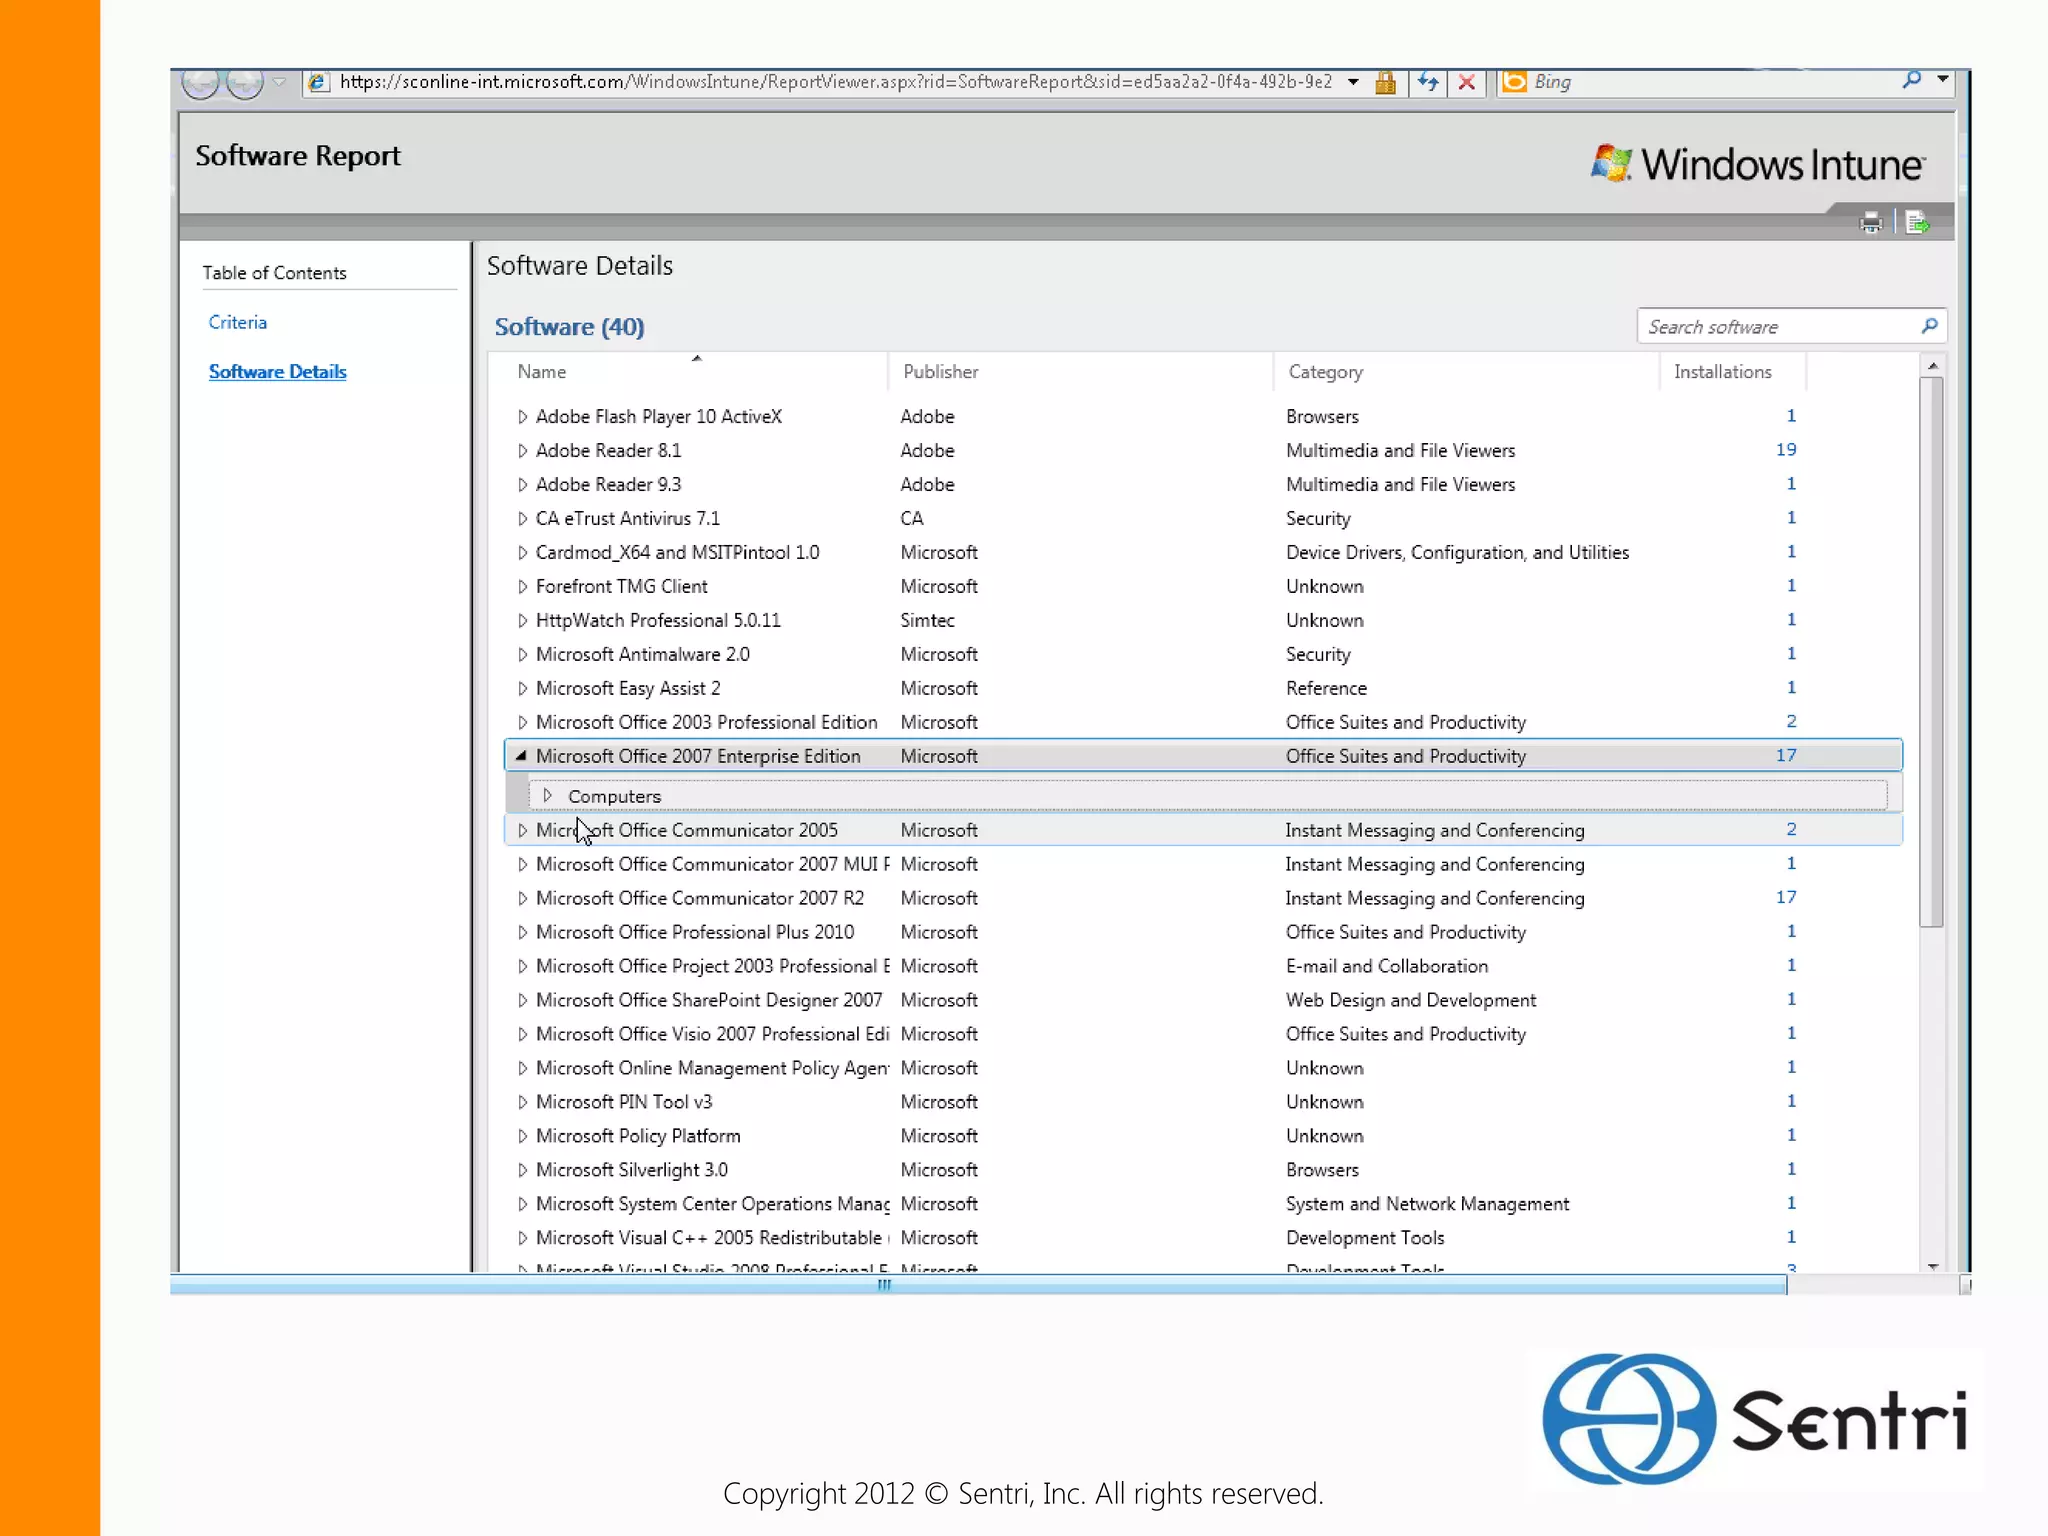This screenshot has width=2048, height=1536.
Task: Click the security lock icon in address bar
Action: click(x=1385, y=82)
